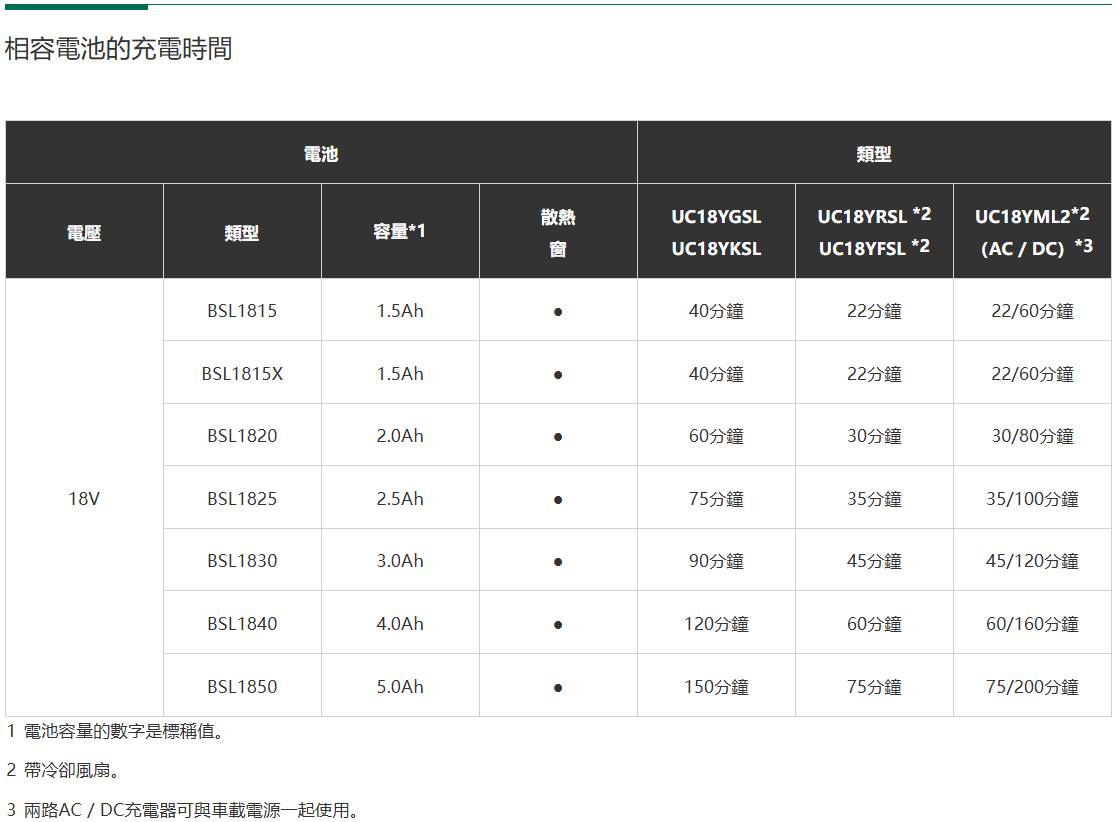The image size is (1118, 822).
Task: Click the UC18YGSL UC18YKSL column header
Action: click(716, 232)
